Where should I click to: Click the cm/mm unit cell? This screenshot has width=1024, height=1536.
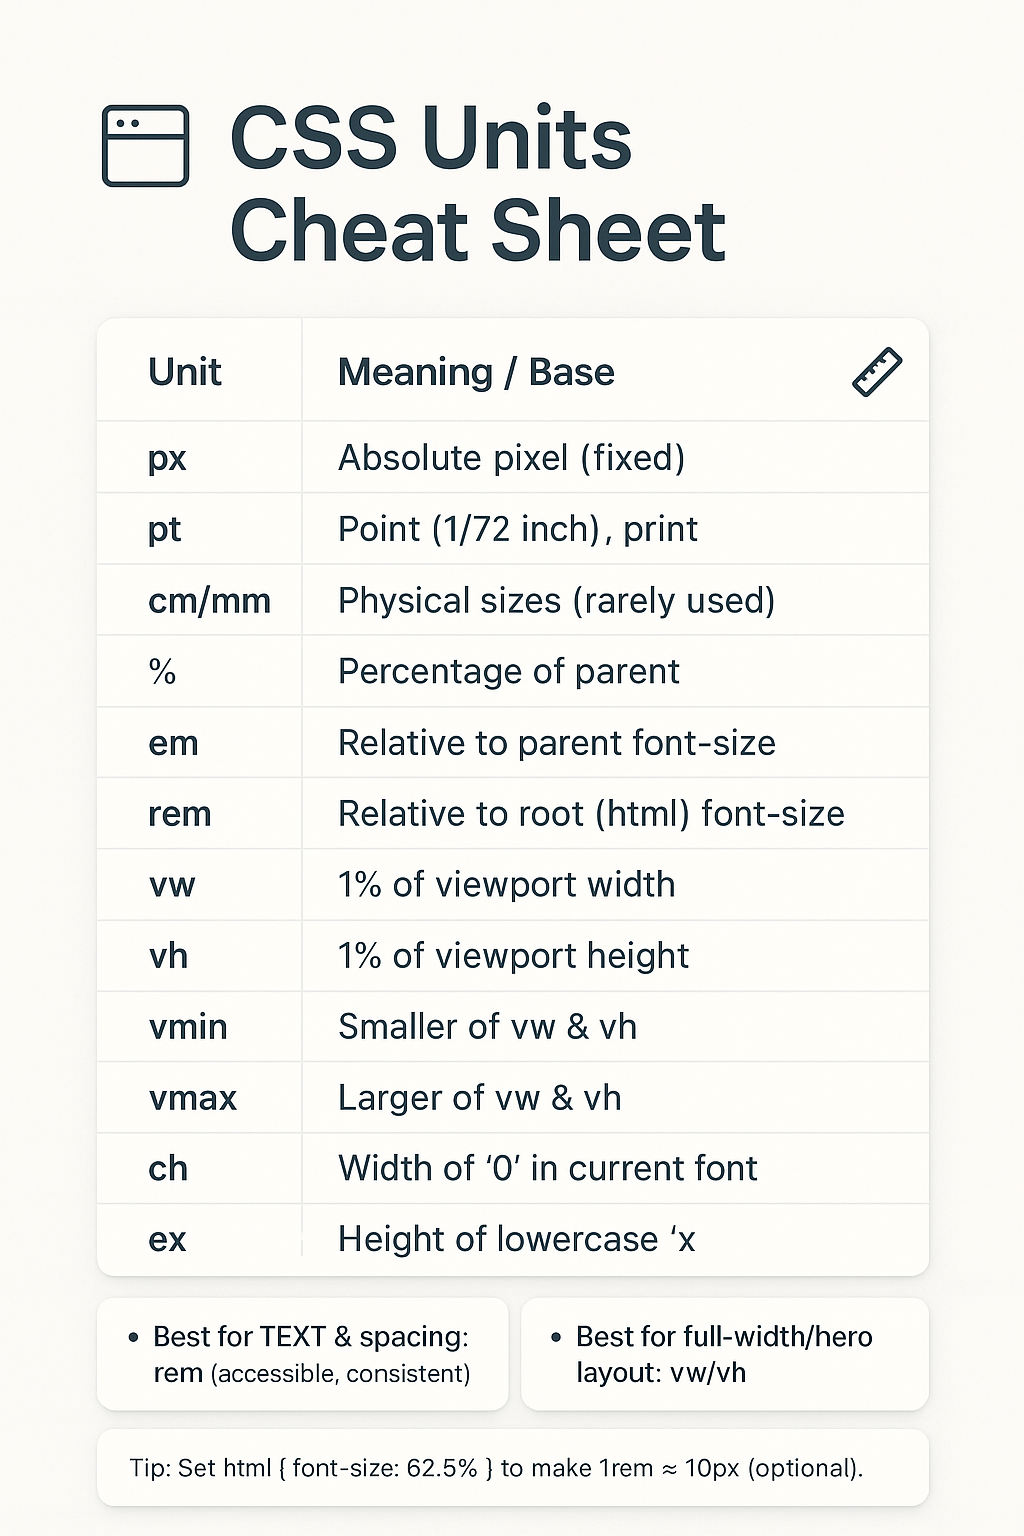click(x=209, y=601)
